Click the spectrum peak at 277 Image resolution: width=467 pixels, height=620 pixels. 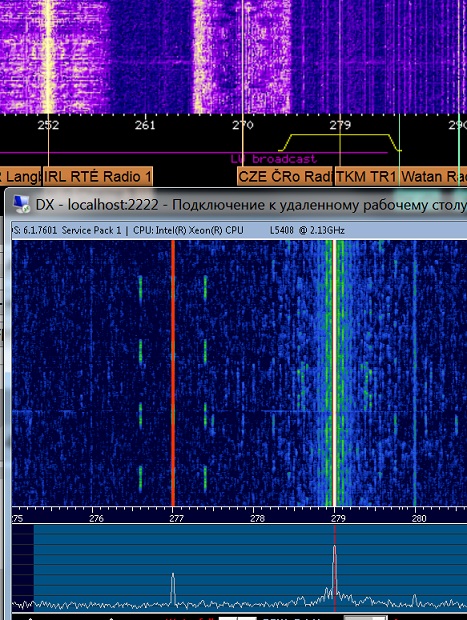173,588
